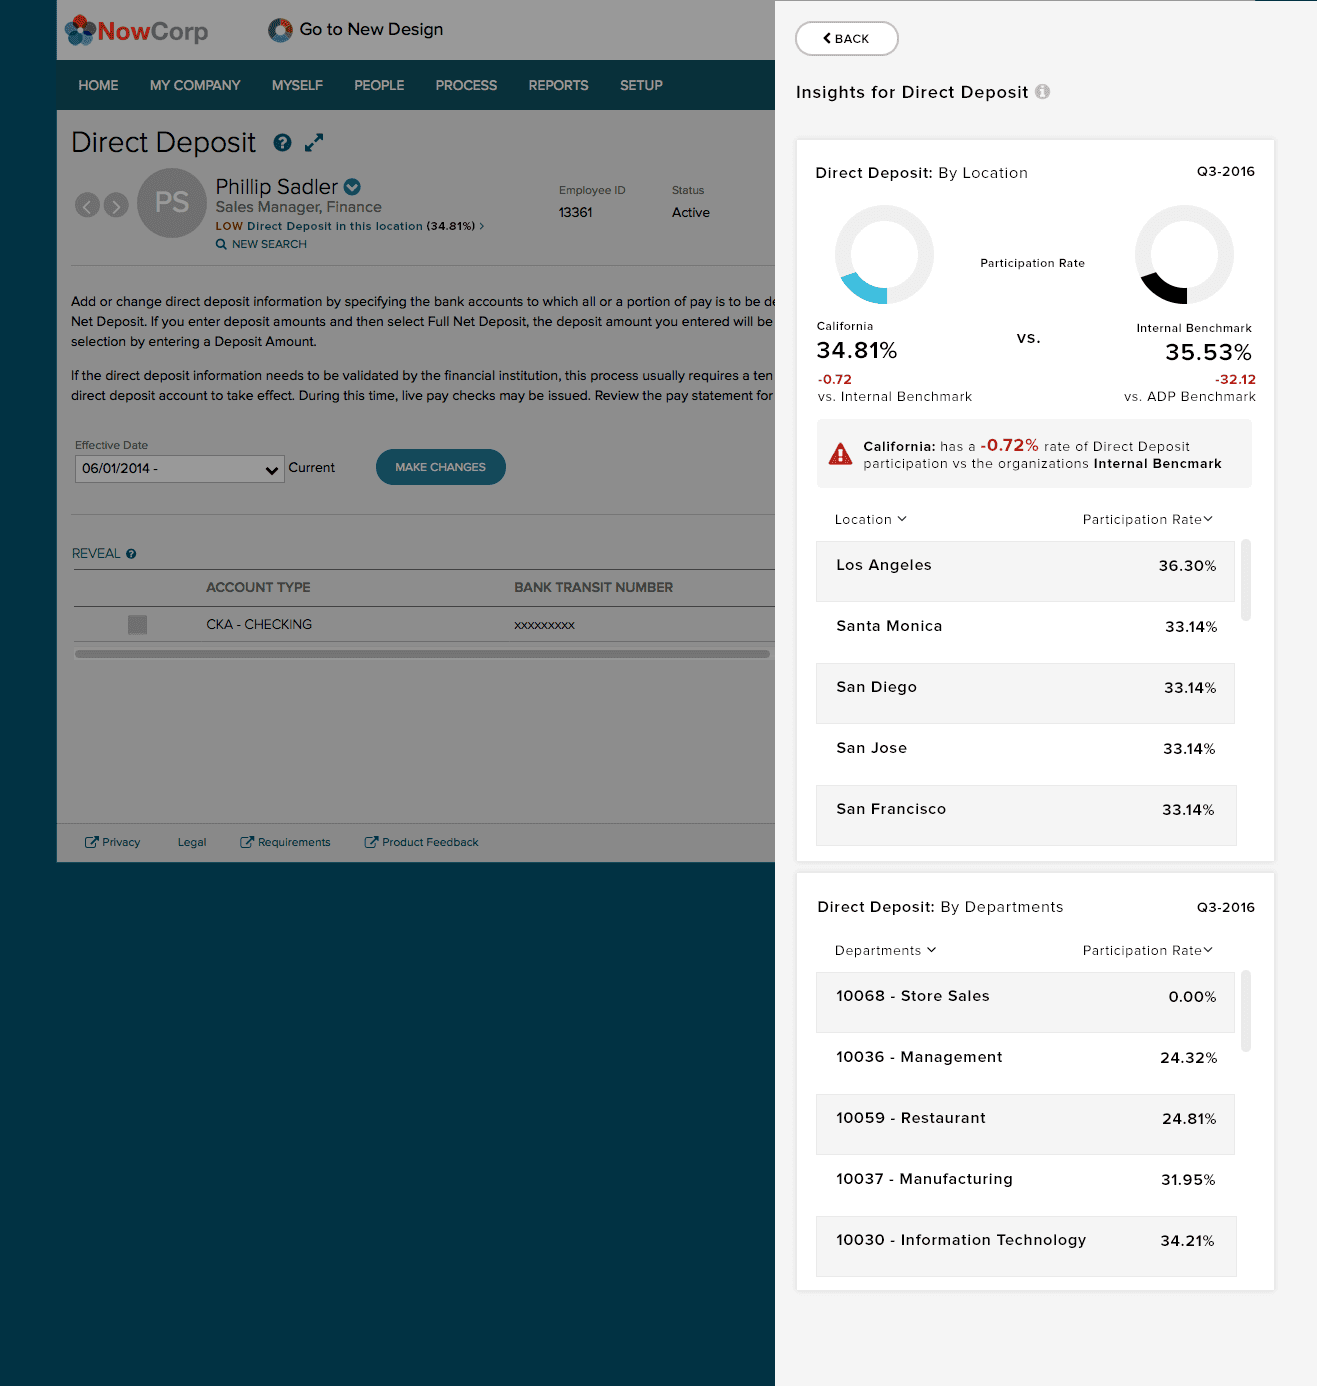Click the BACK button
This screenshot has height=1386, width=1317.
(847, 38)
